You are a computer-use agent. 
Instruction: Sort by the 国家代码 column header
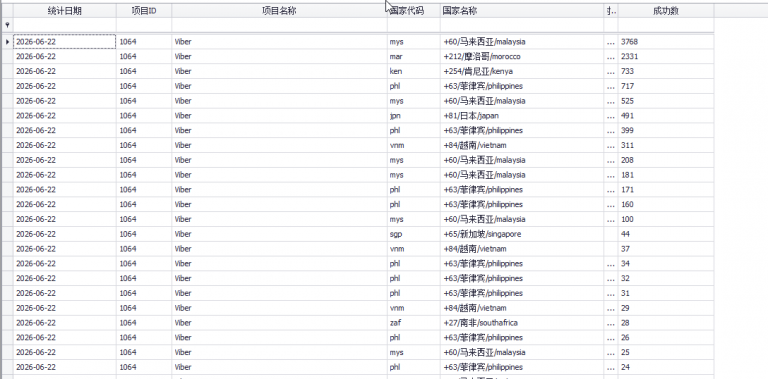[413, 11]
